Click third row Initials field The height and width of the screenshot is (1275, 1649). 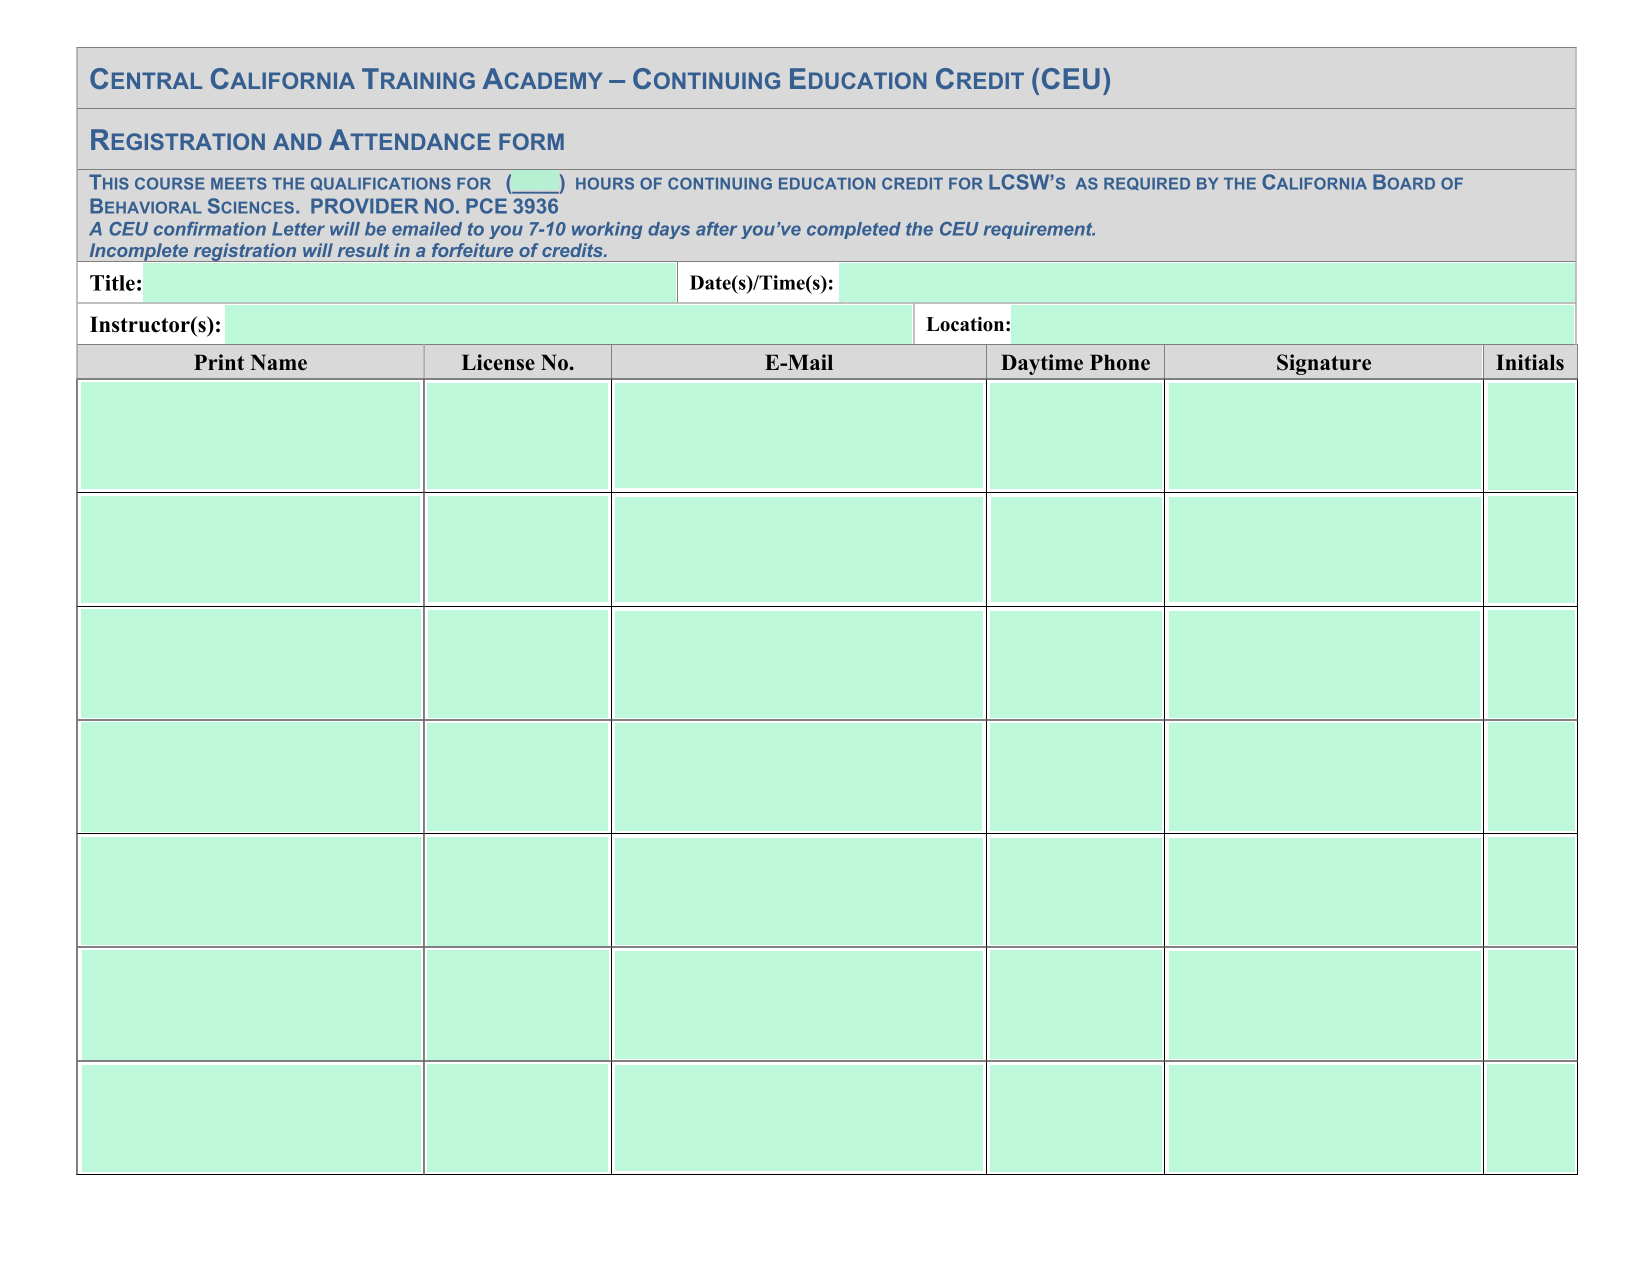pos(1532,664)
